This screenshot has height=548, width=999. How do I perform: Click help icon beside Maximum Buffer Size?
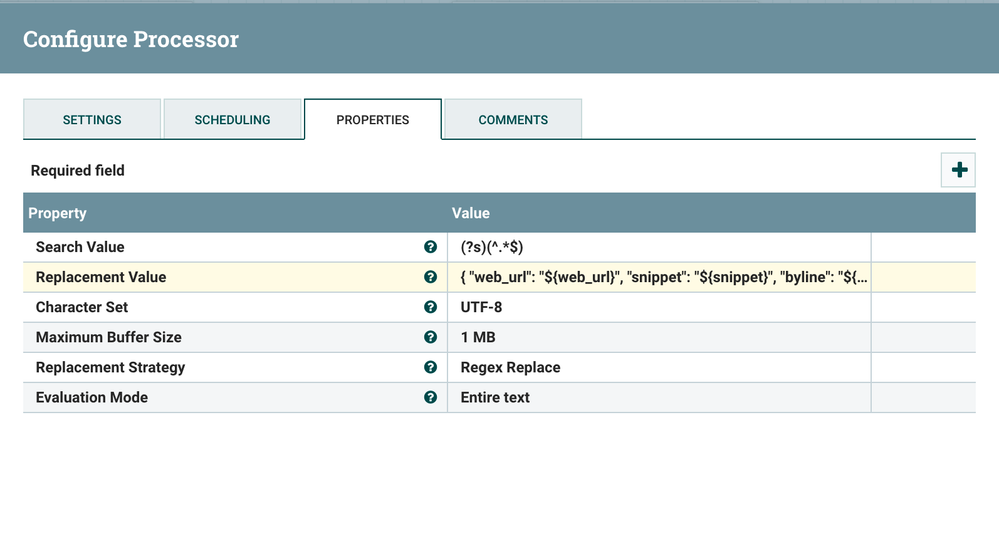(x=430, y=337)
